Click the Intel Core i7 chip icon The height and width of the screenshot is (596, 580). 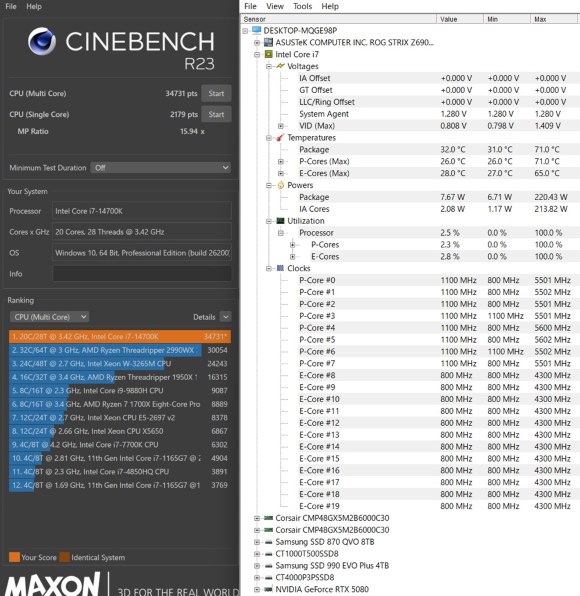[x=268, y=54]
